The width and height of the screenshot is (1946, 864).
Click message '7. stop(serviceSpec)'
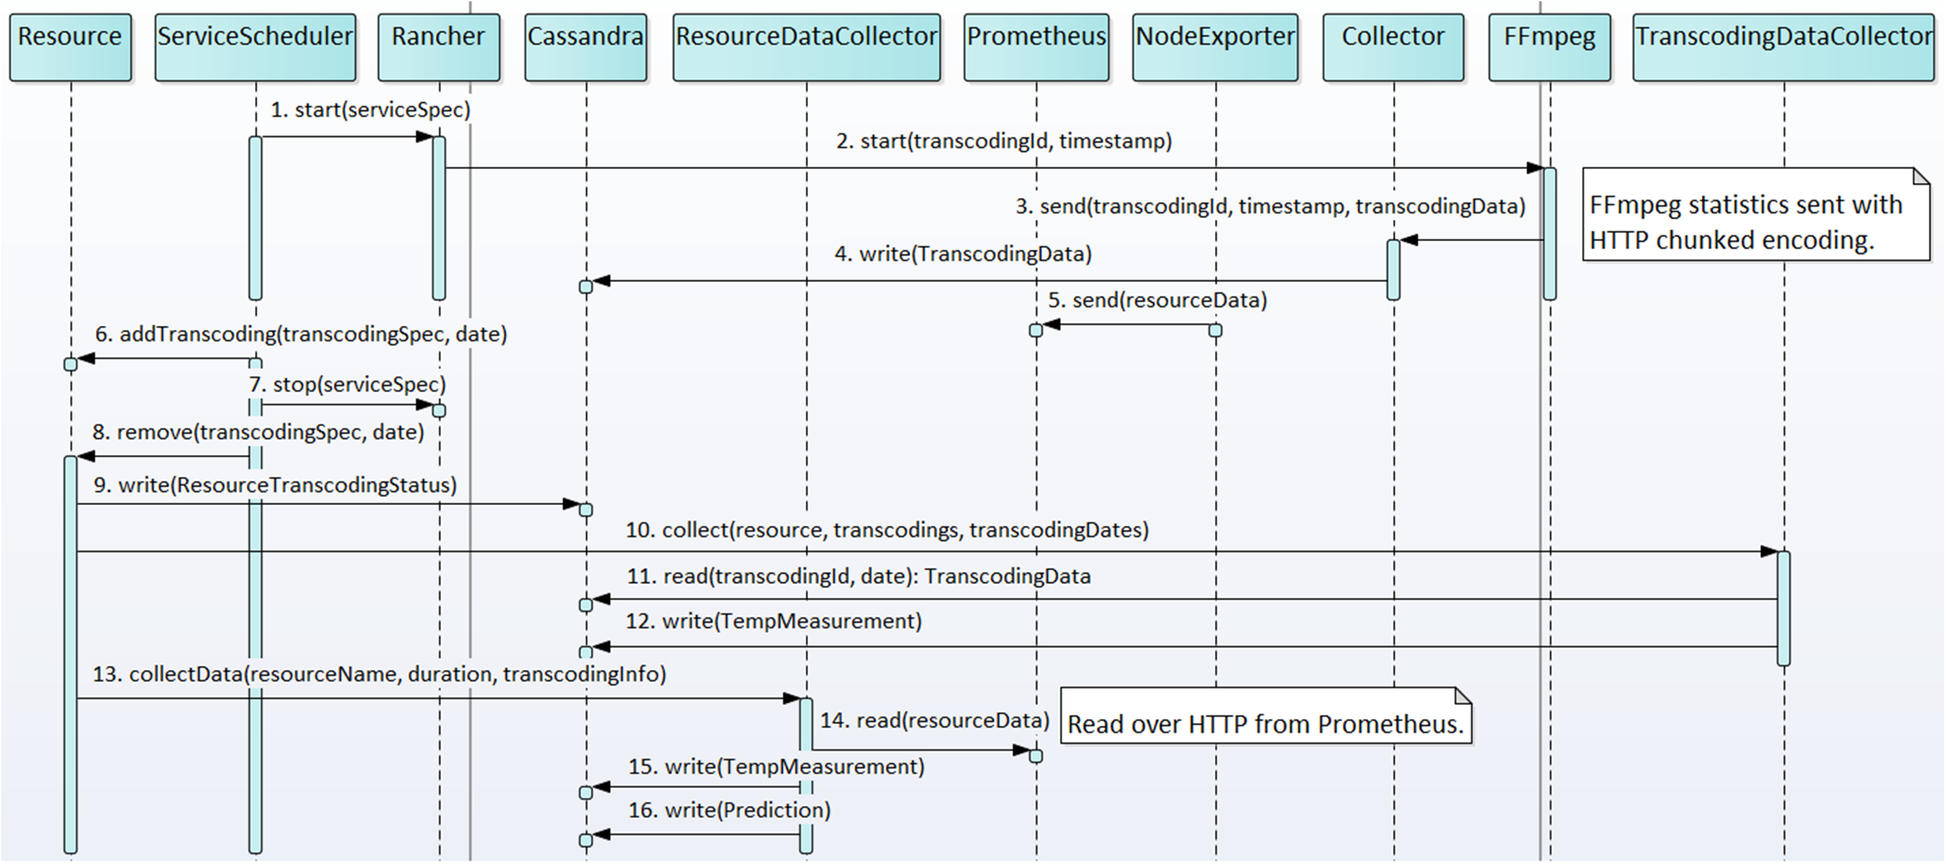[x=347, y=384]
